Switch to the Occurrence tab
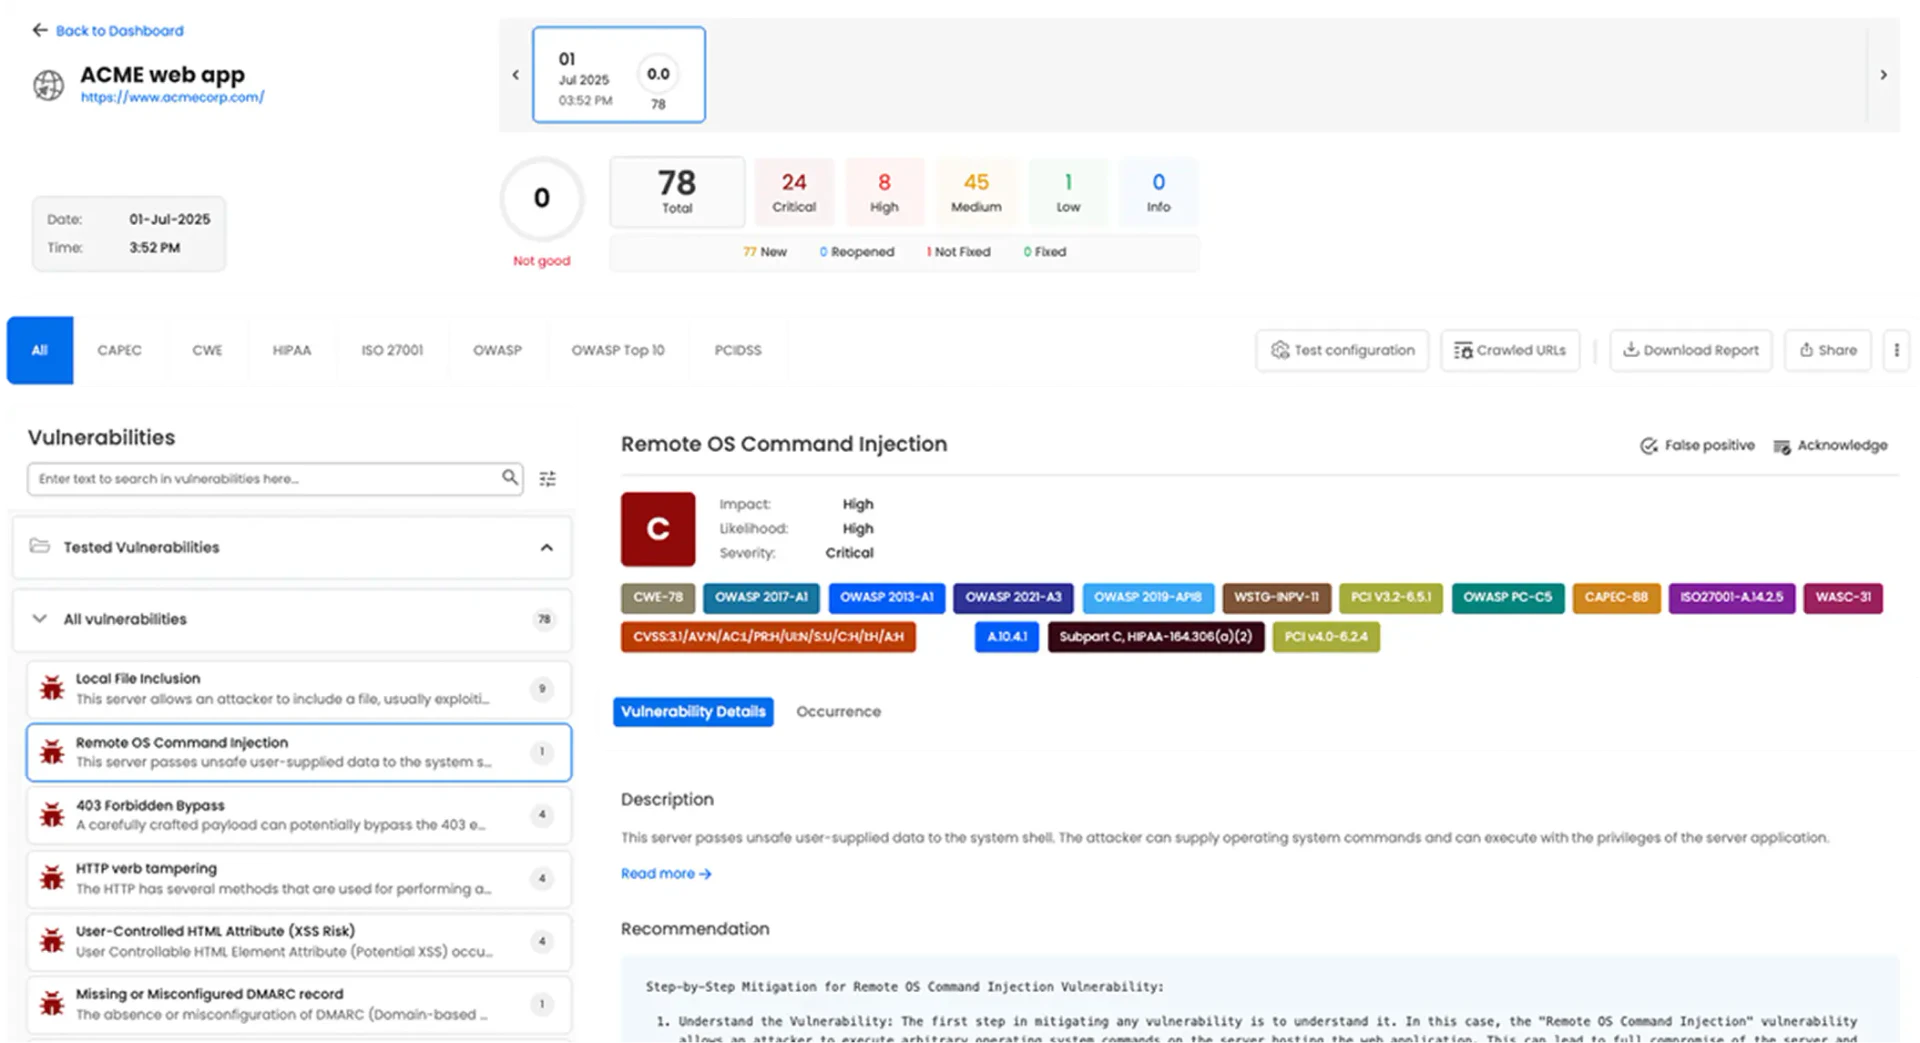This screenshot has height=1043, width=1920. coord(838,711)
